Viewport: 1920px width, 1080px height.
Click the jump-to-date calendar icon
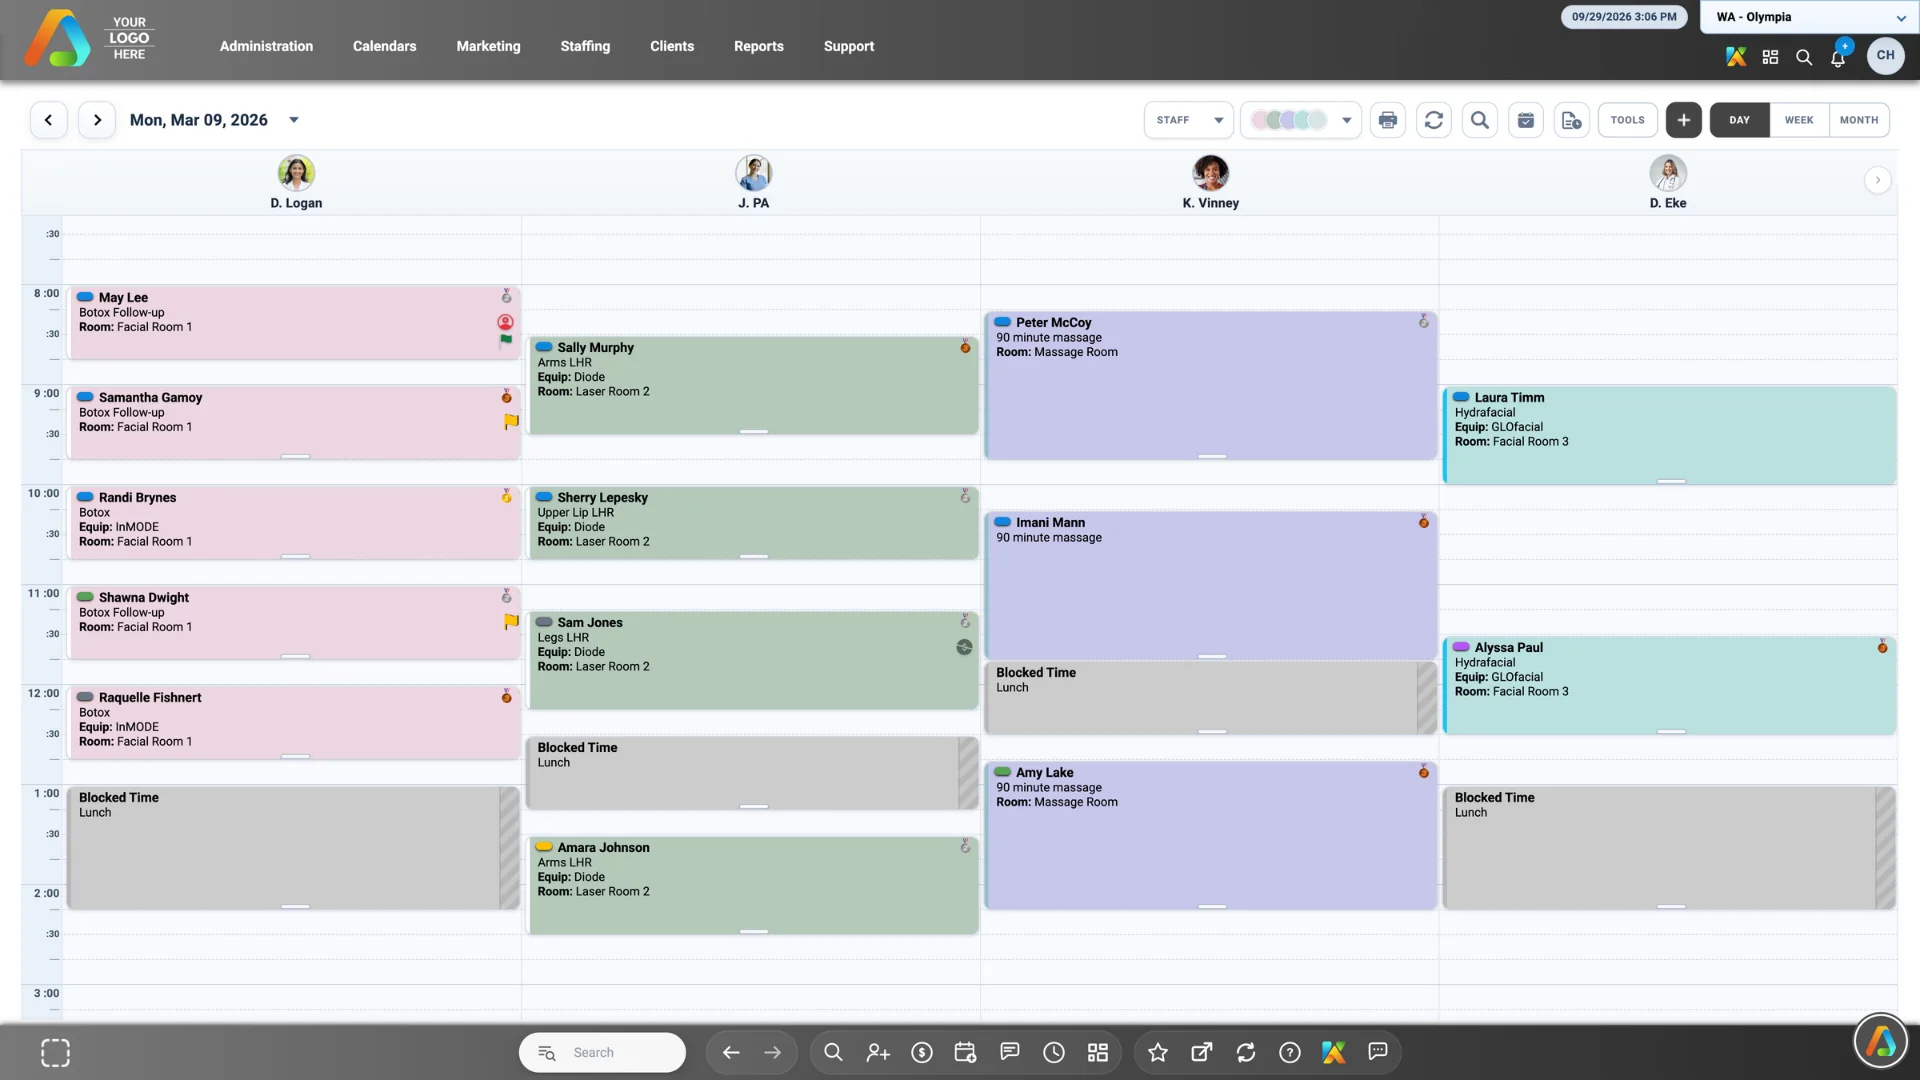(x=1525, y=120)
